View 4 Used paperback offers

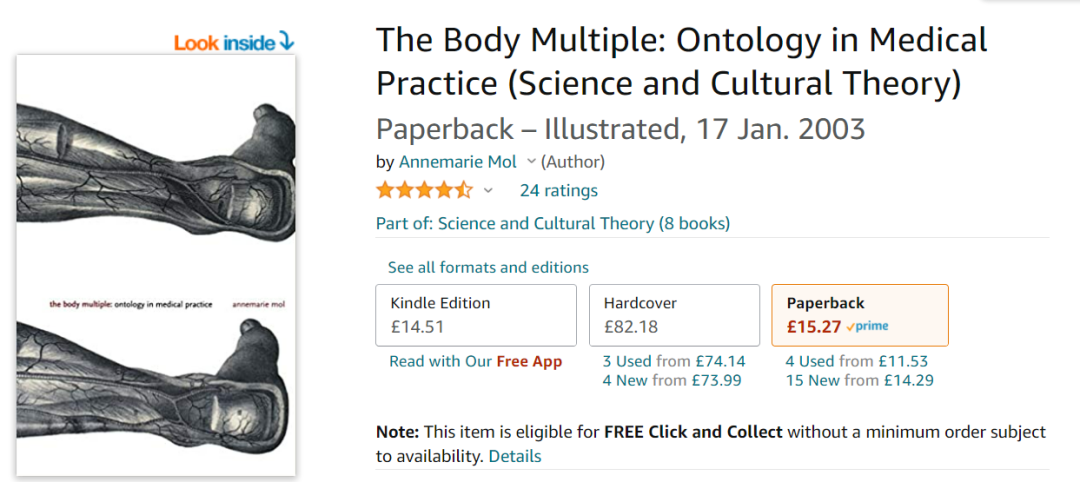(857, 361)
